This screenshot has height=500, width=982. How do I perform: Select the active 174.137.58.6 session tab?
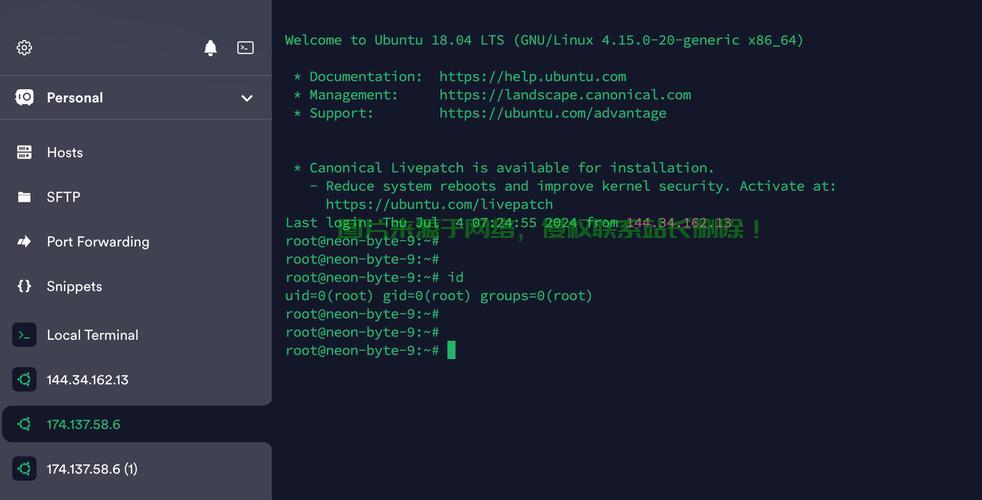pos(83,424)
